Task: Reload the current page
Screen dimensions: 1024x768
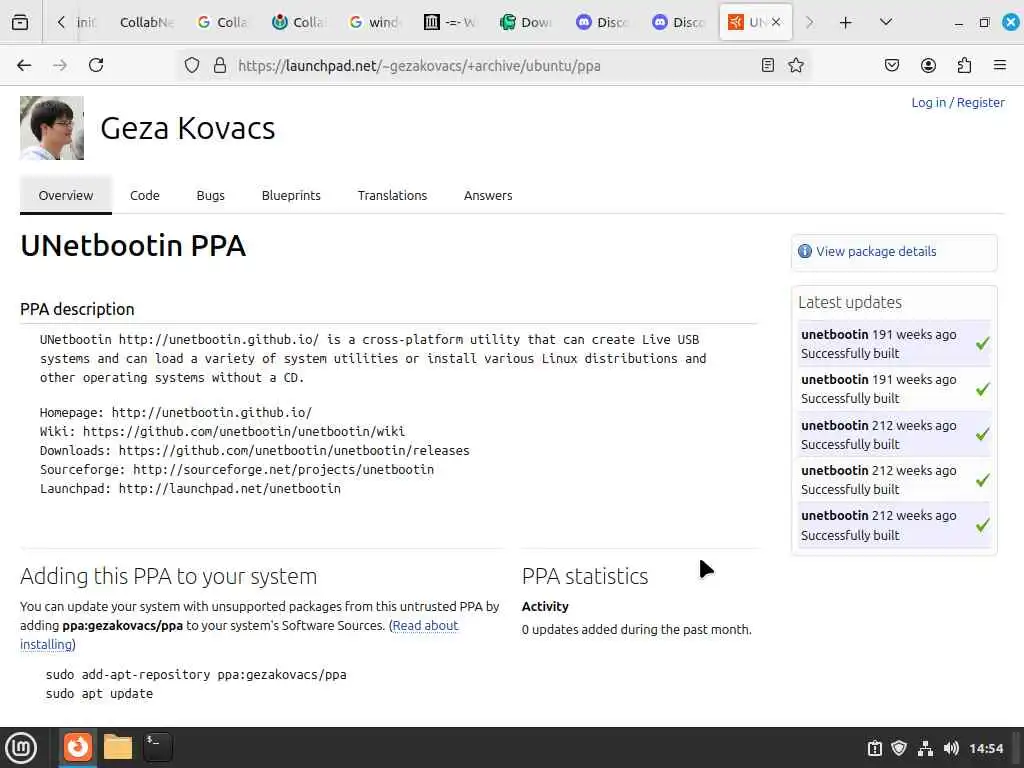Action: tap(96, 65)
